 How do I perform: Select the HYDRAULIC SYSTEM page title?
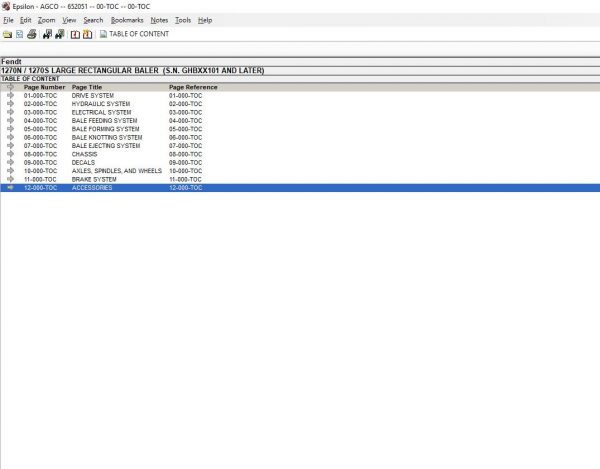click(x=101, y=104)
